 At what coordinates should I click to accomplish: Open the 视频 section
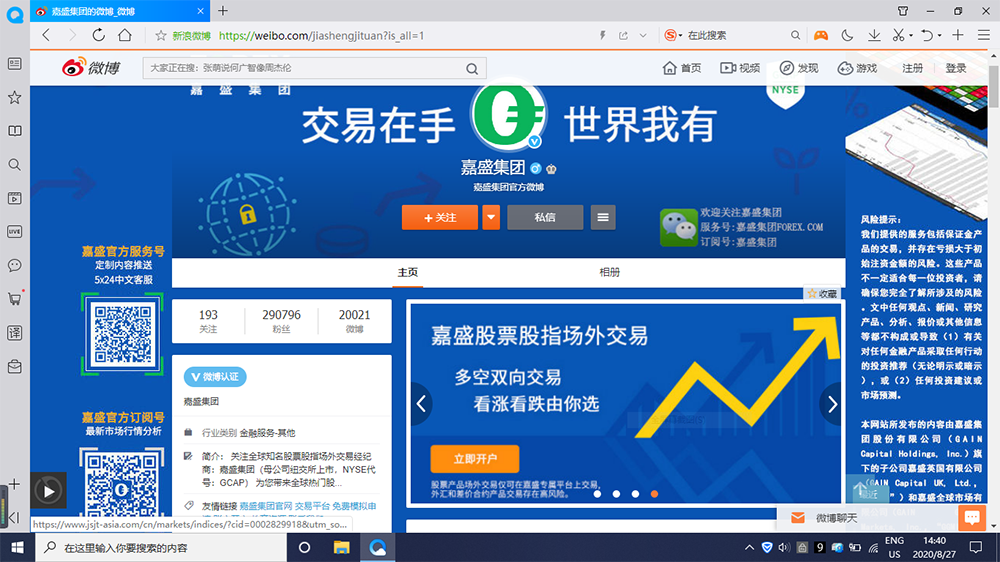[x=740, y=68]
